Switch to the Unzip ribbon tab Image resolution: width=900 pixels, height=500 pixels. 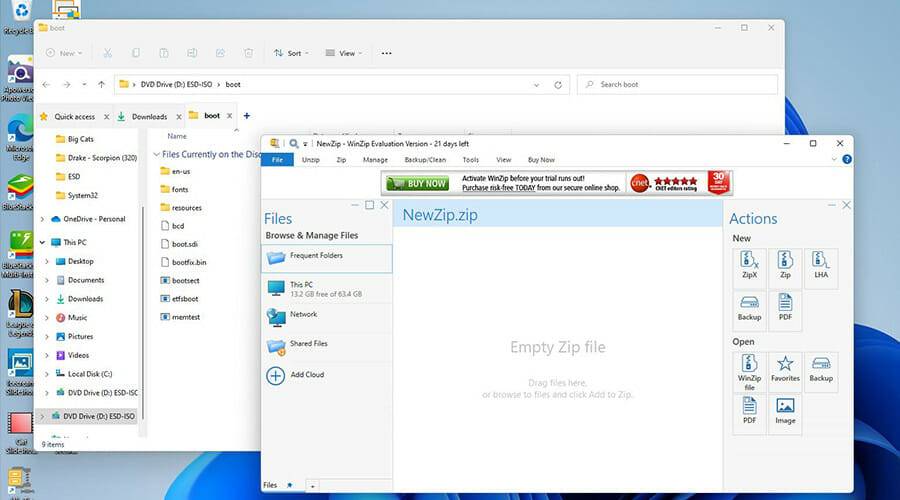[311, 160]
